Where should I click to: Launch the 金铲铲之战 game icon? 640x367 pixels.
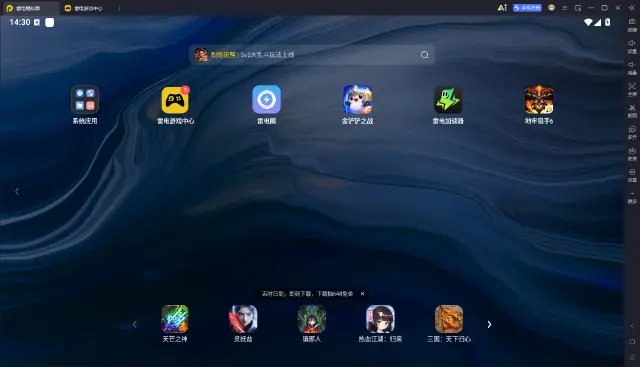(358, 100)
